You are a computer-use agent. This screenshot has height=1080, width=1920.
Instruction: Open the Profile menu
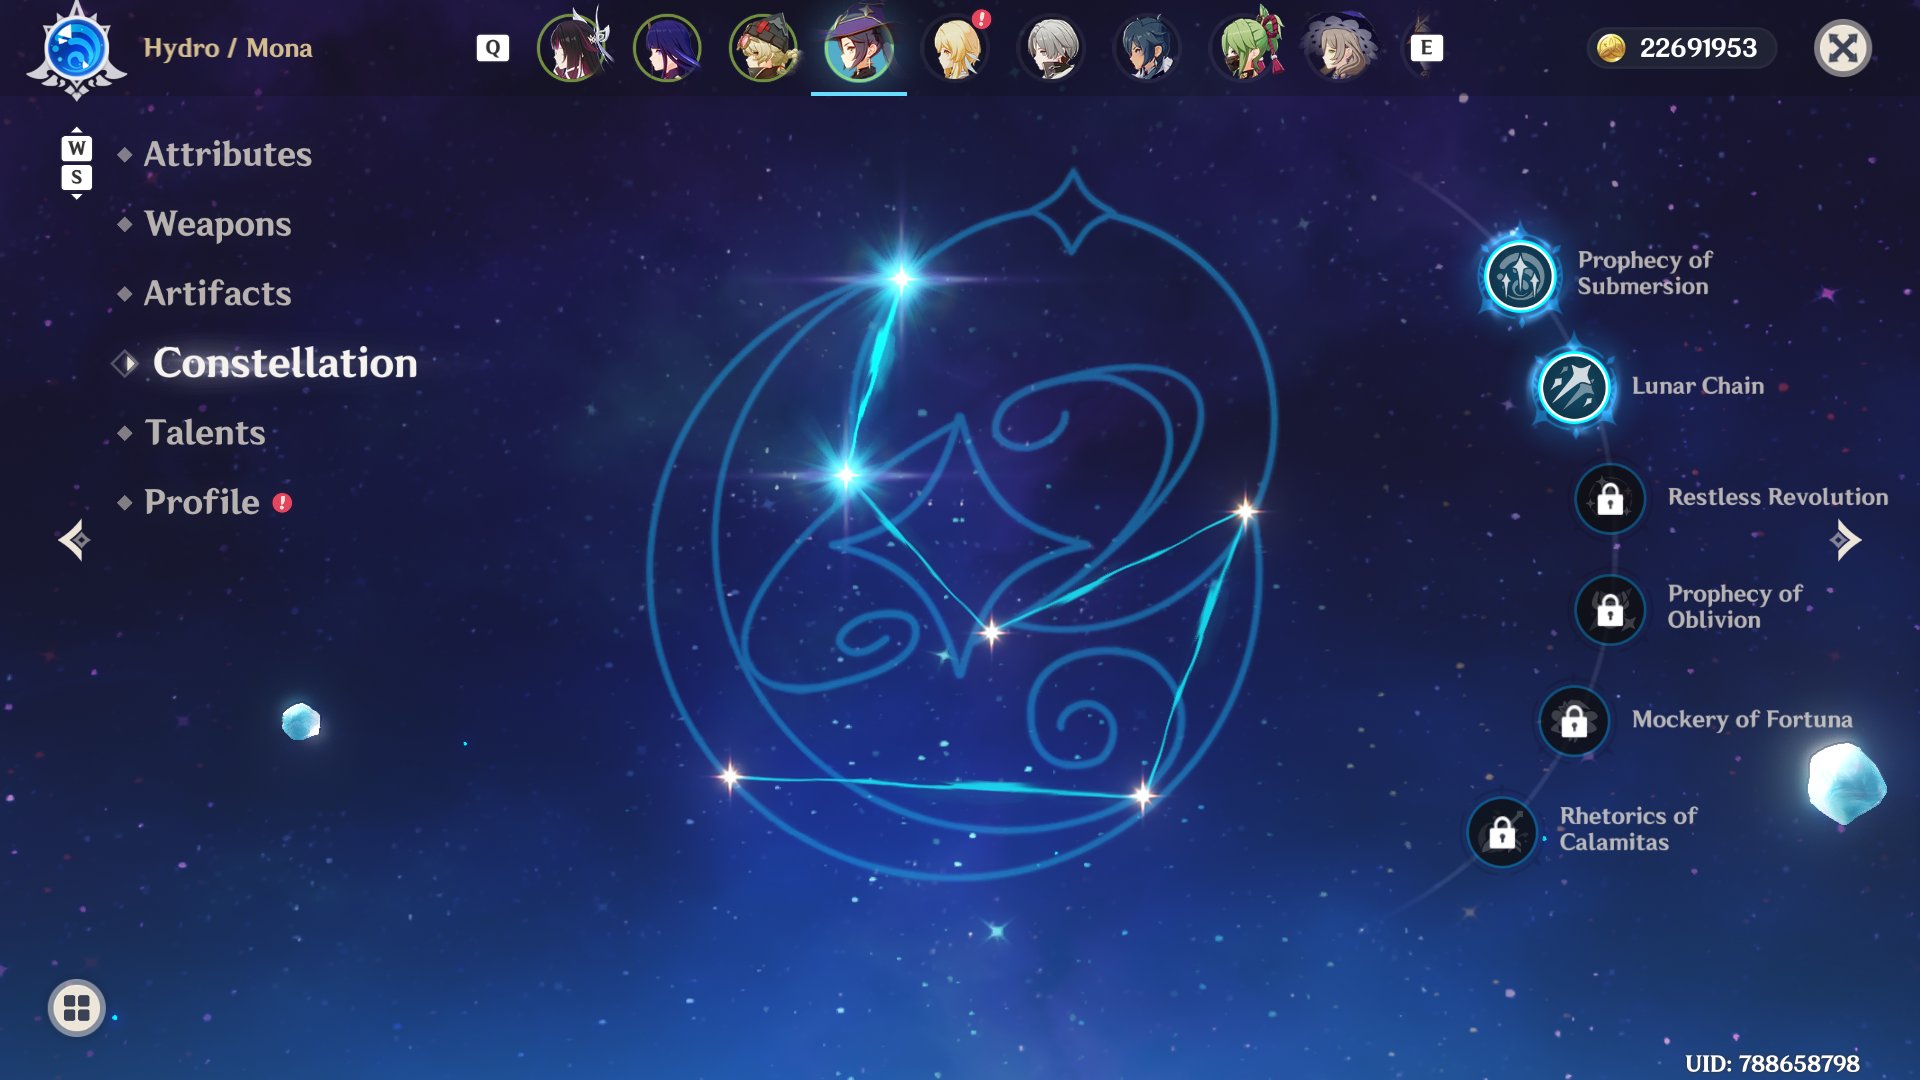click(x=202, y=502)
